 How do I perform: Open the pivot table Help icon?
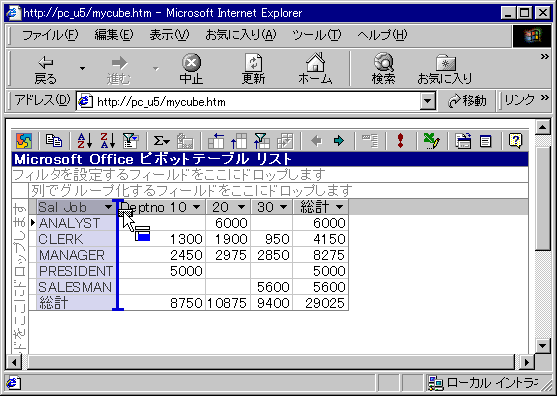[x=515, y=141]
